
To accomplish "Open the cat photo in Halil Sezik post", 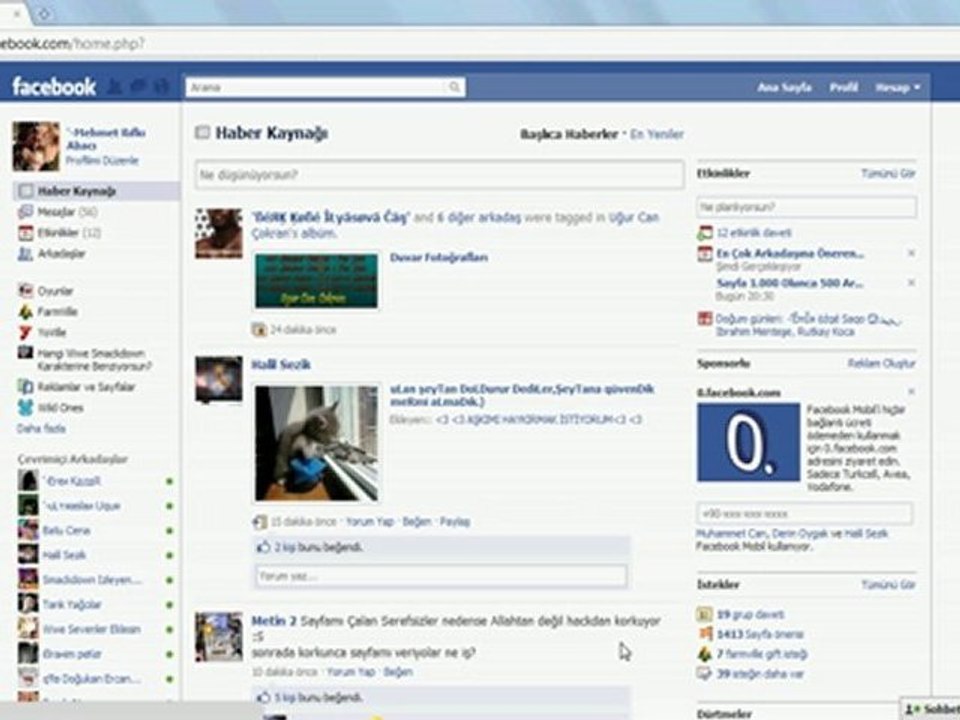I will (x=317, y=443).
